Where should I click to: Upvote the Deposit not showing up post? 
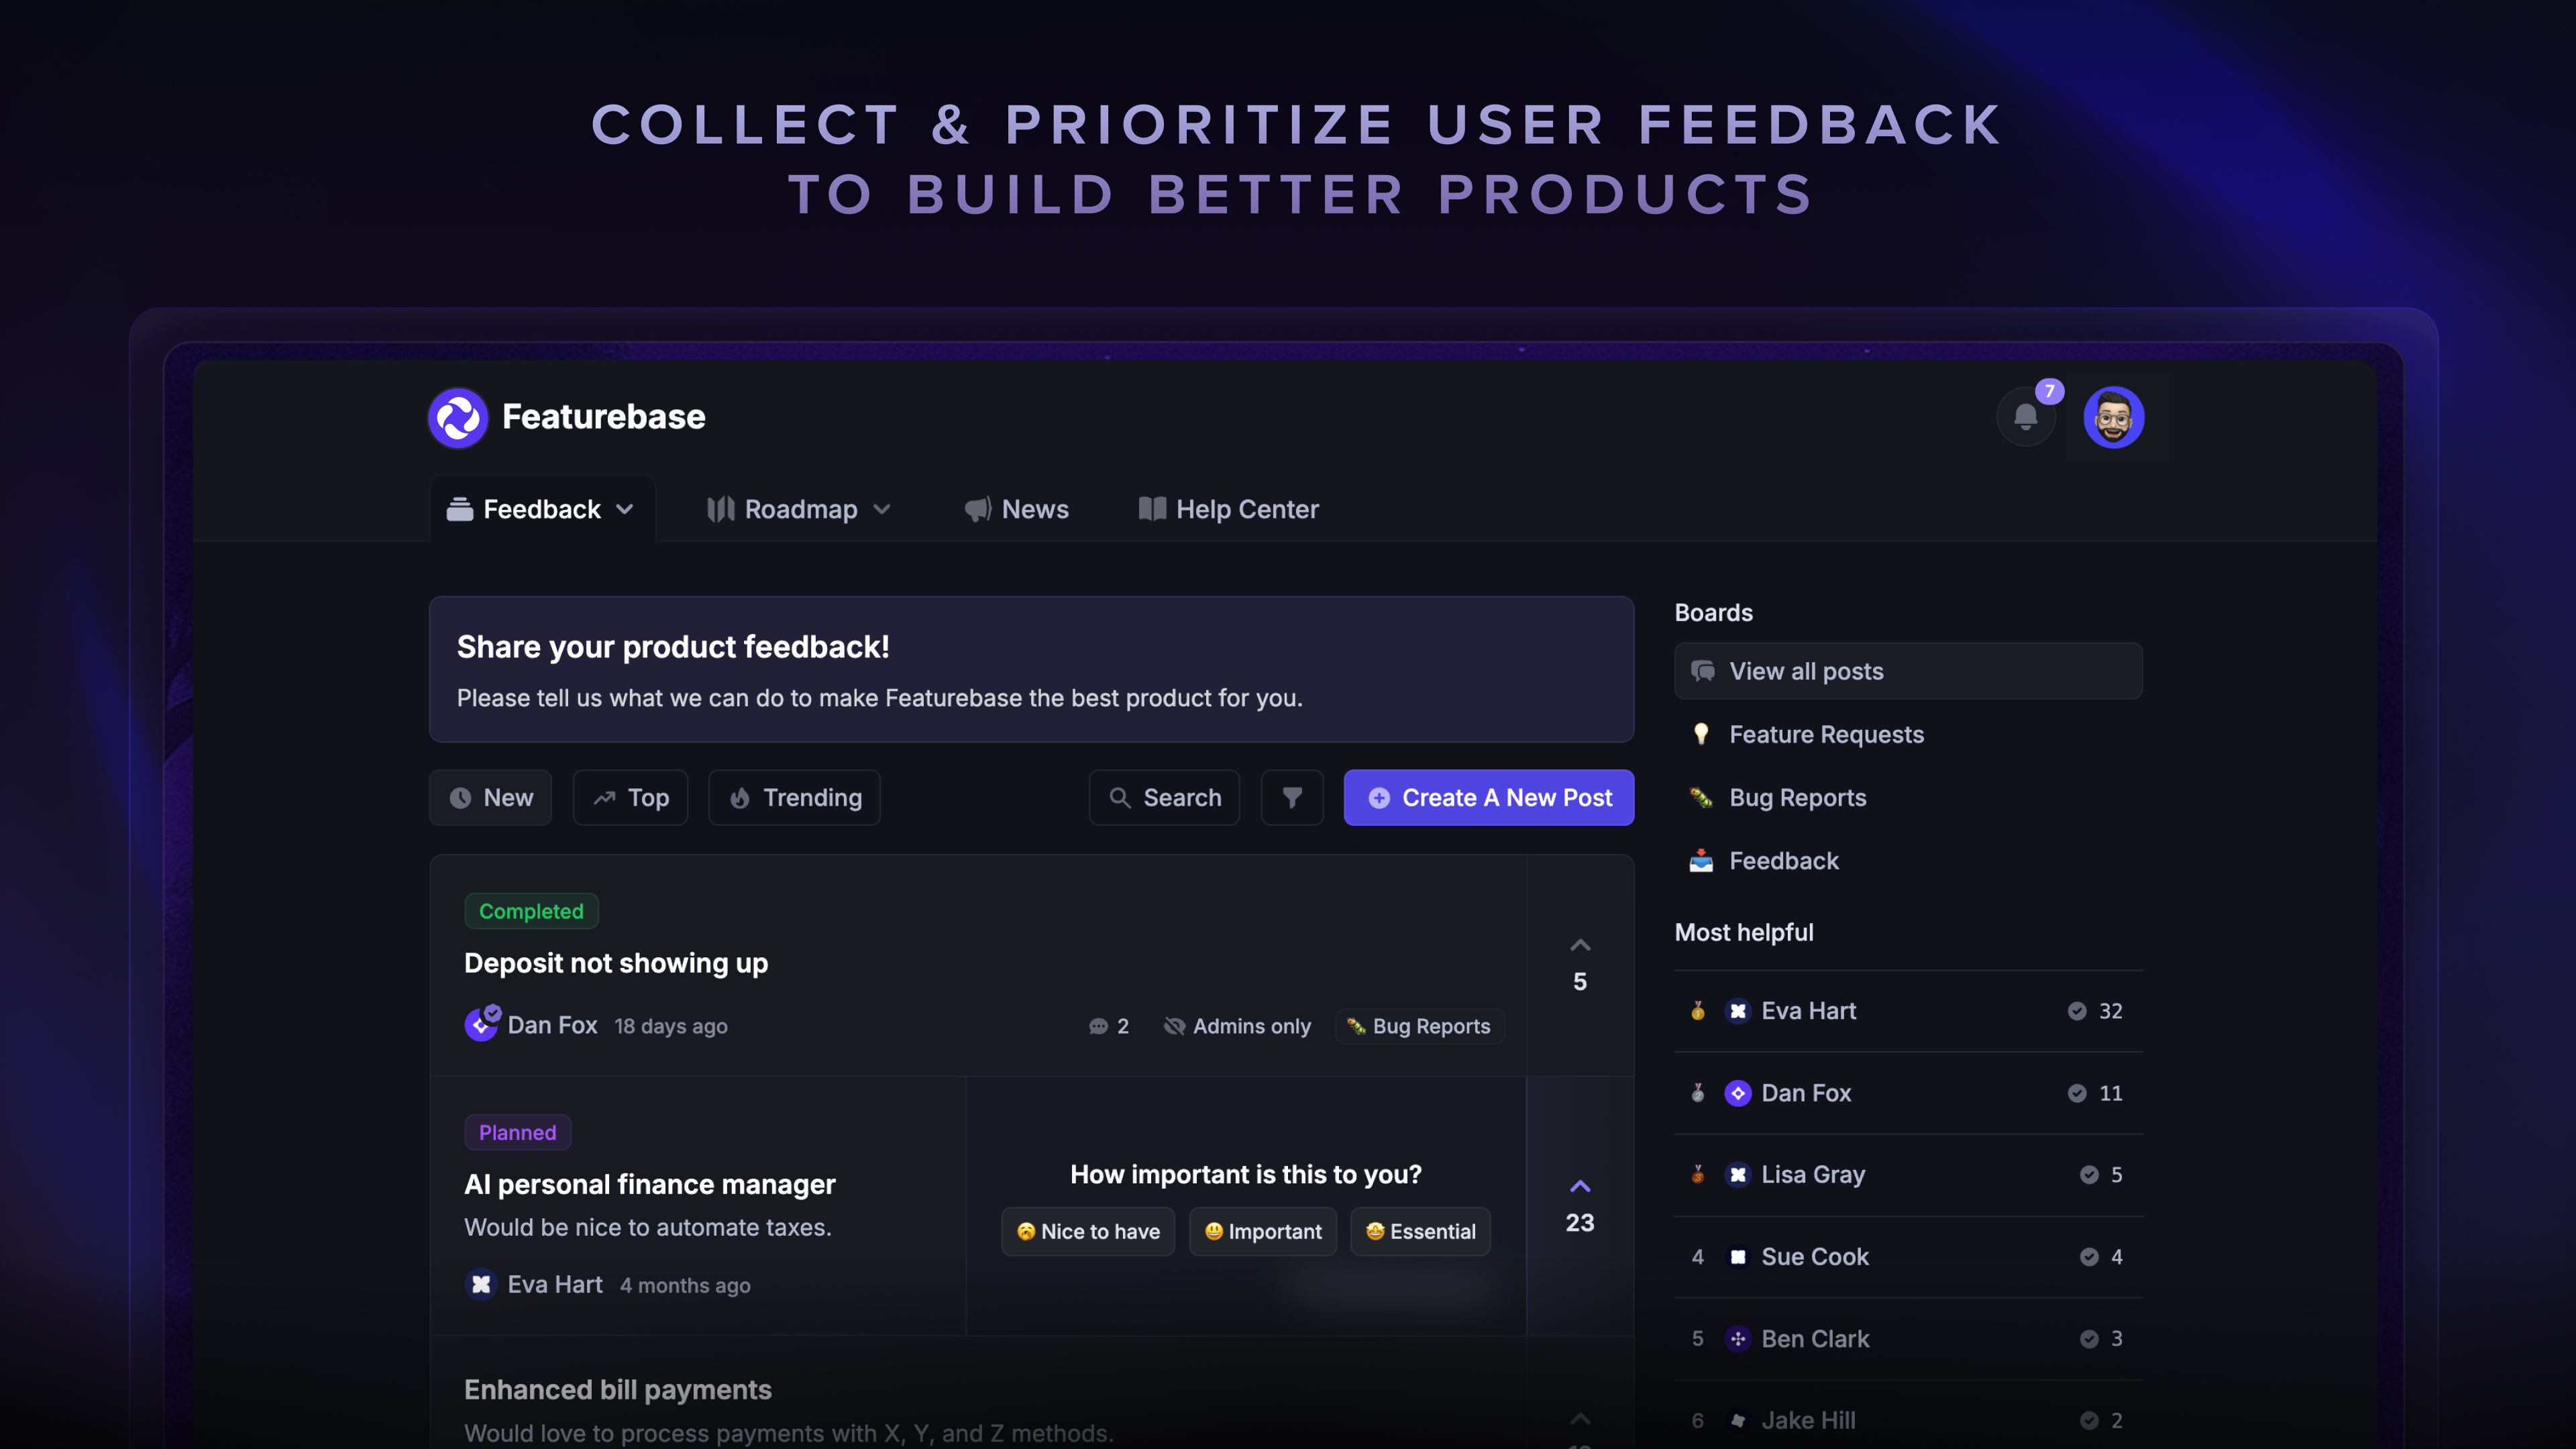(x=1580, y=946)
